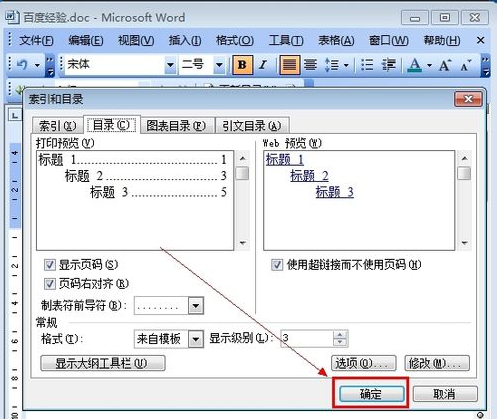Toggle the Italic formatting icon
504x419 pixels.
(263, 64)
